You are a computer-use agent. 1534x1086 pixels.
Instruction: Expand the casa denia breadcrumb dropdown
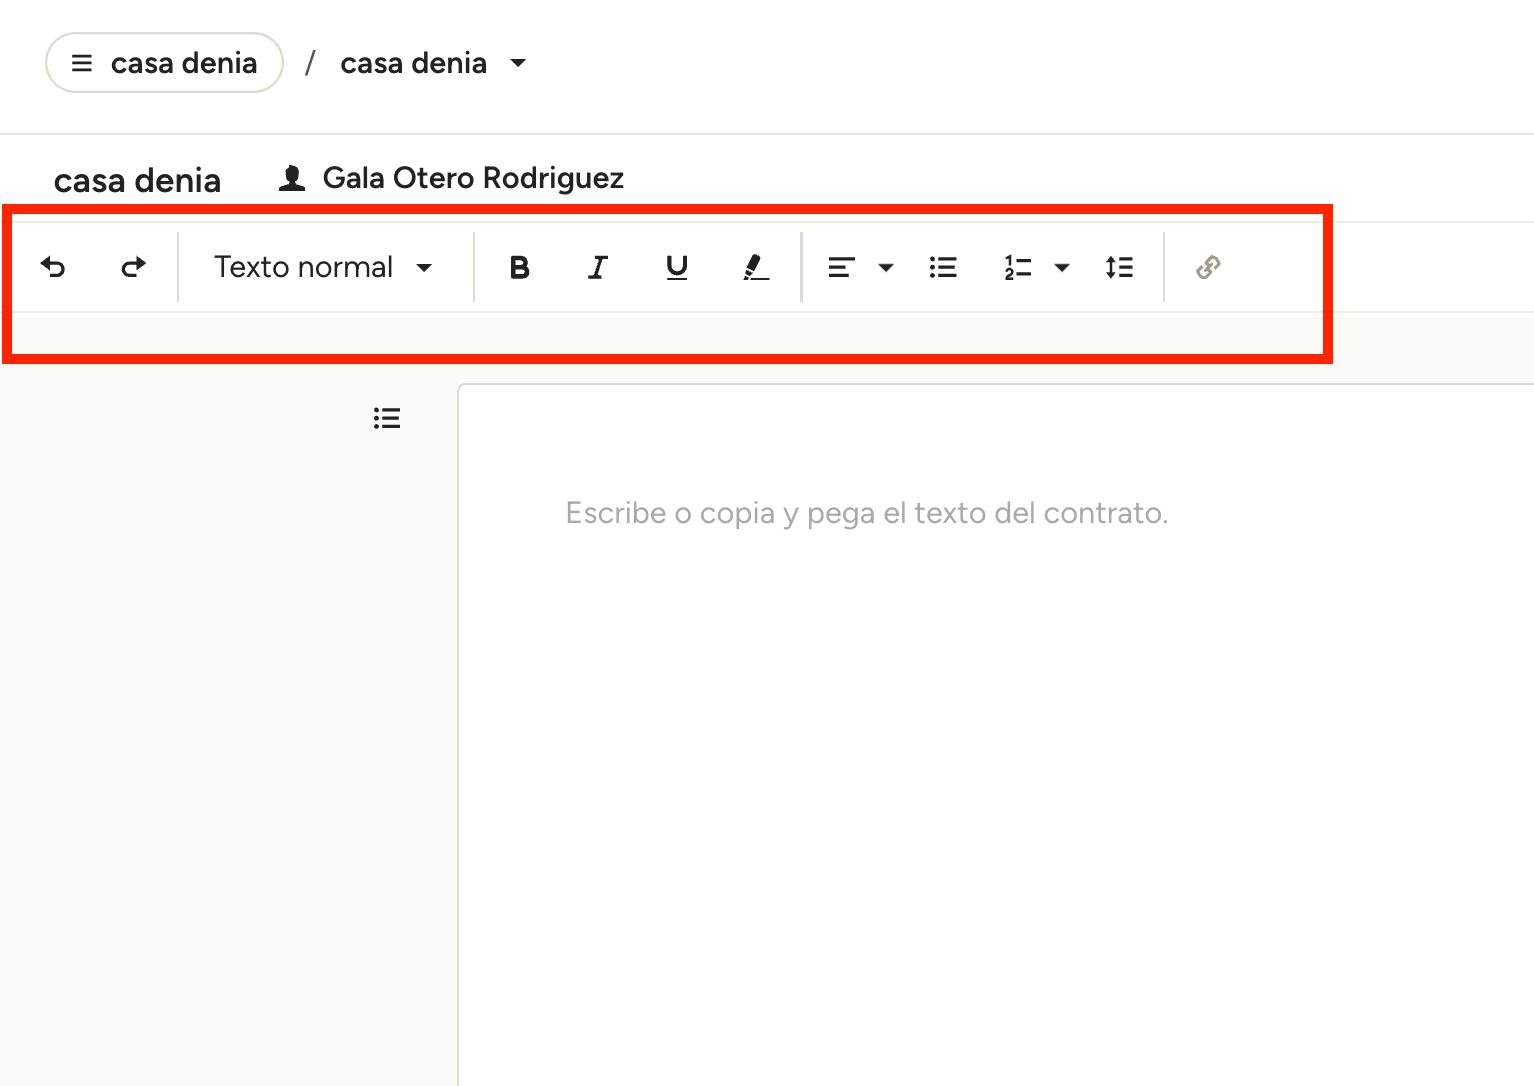click(518, 63)
